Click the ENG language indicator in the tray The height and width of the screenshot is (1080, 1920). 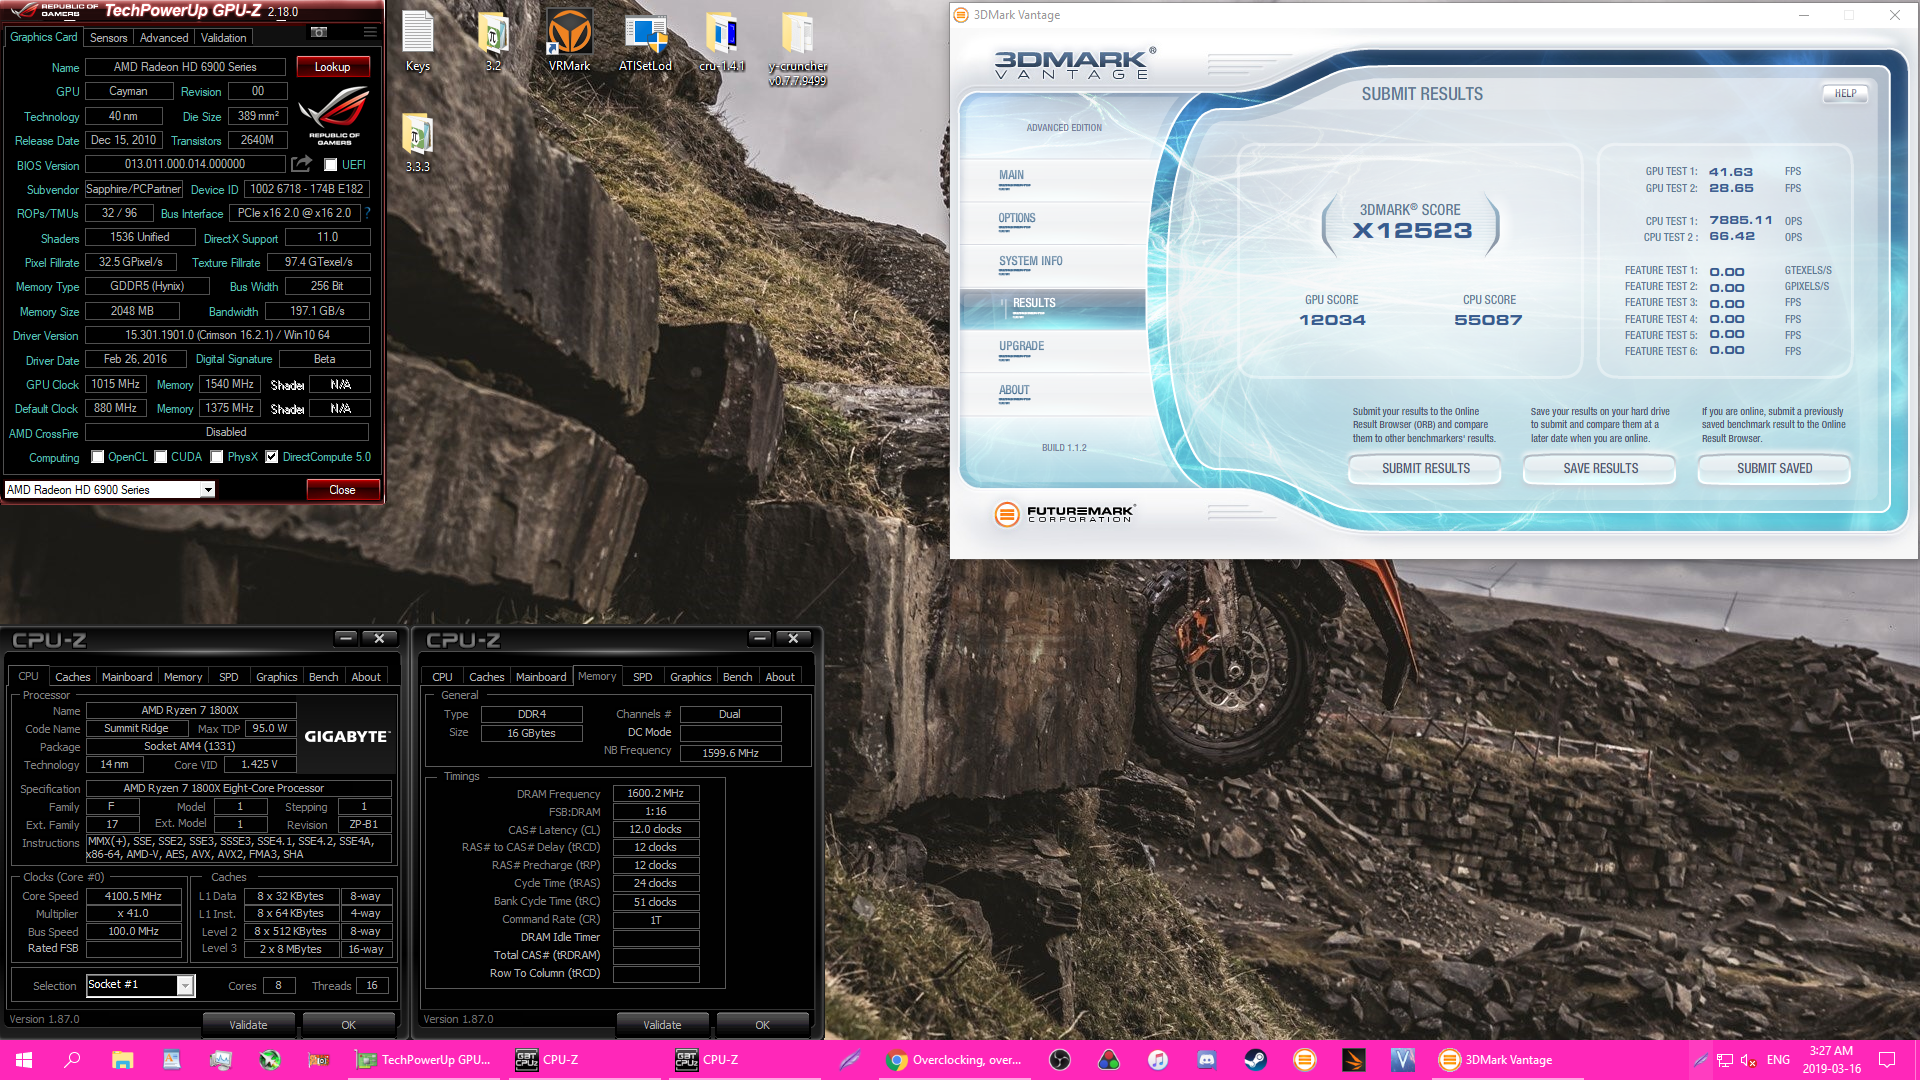tap(1778, 1060)
